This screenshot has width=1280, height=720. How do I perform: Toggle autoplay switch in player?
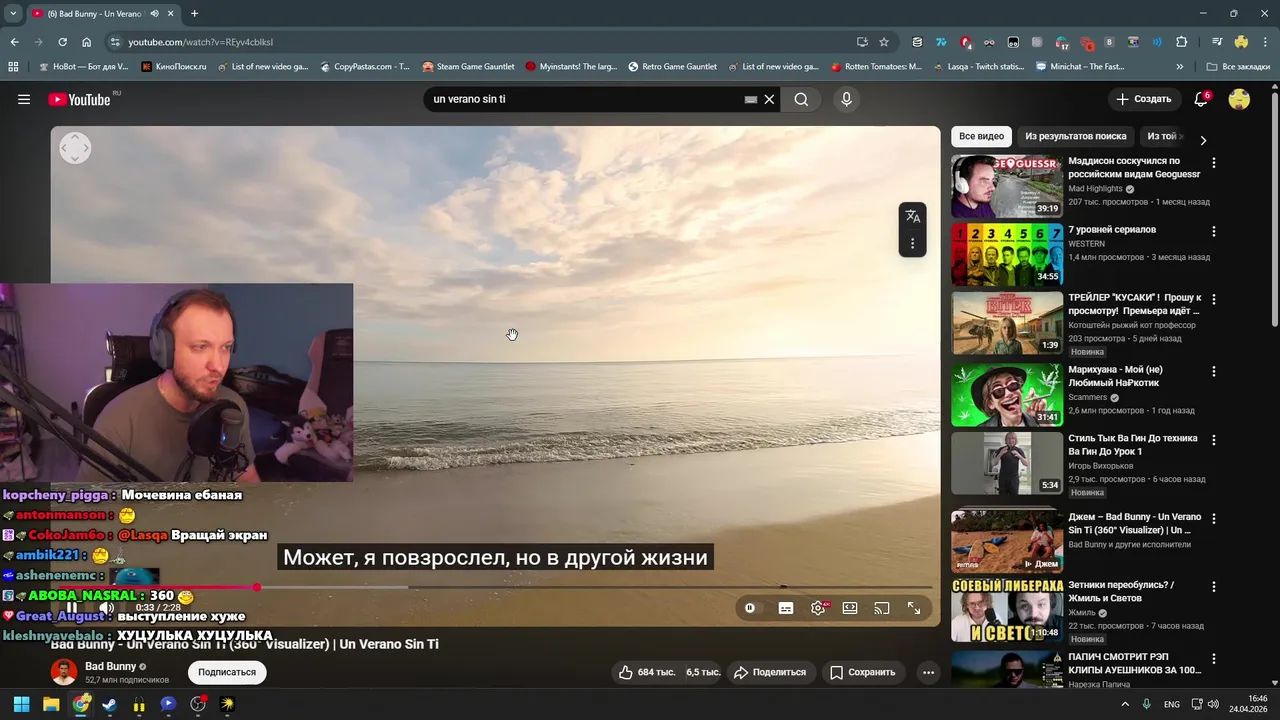750,608
